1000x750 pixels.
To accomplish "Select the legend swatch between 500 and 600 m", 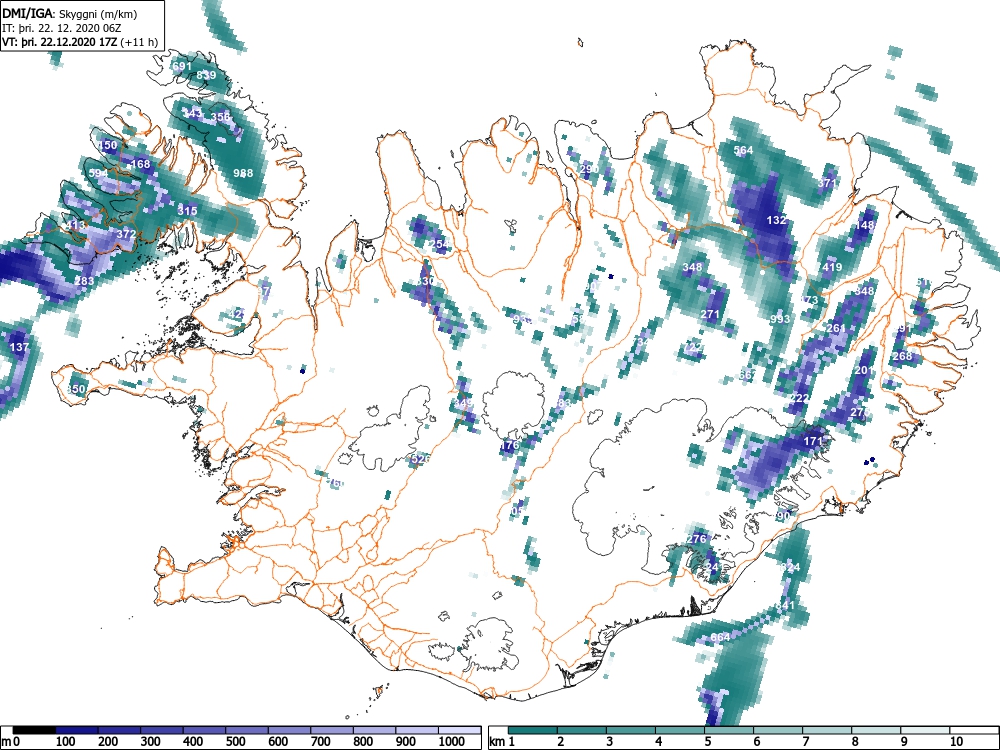I will click(247, 730).
